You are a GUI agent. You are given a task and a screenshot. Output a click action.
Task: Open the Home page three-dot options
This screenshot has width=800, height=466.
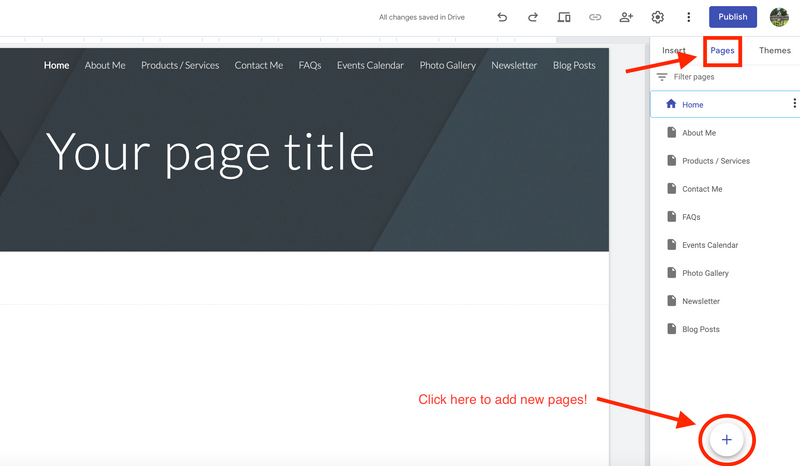pyautogui.click(x=794, y=104)
